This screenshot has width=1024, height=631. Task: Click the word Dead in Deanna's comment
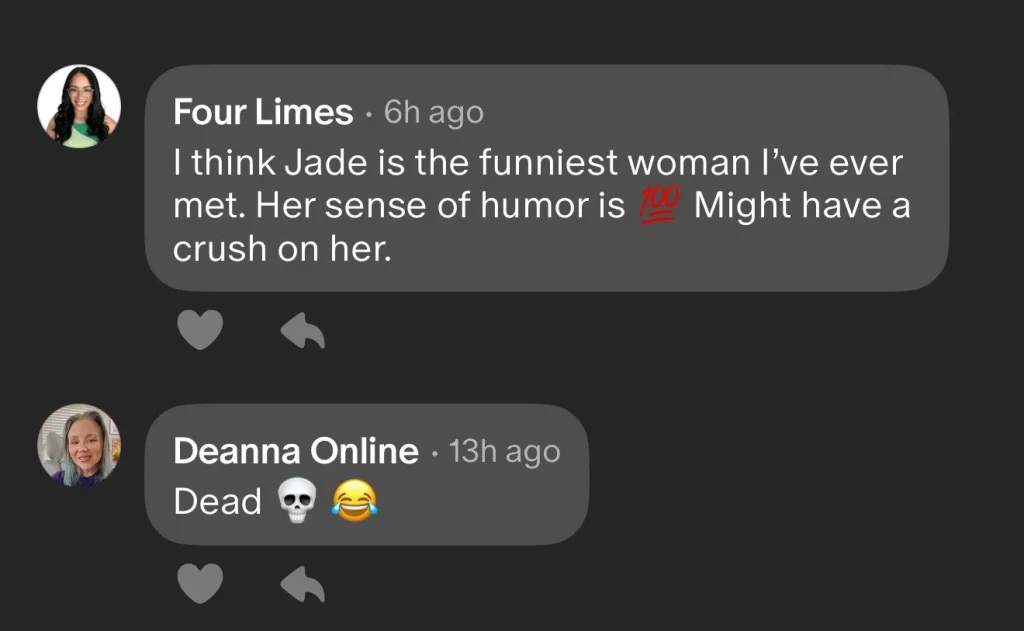coord(217,502)
